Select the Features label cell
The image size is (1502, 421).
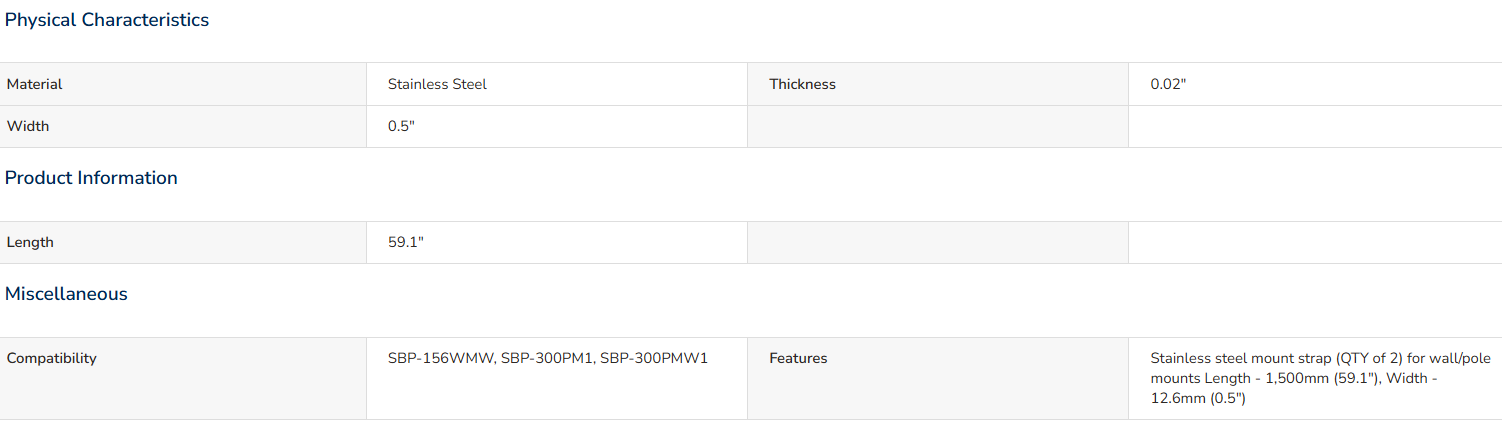pyautogui.click(x=938, y=378)
